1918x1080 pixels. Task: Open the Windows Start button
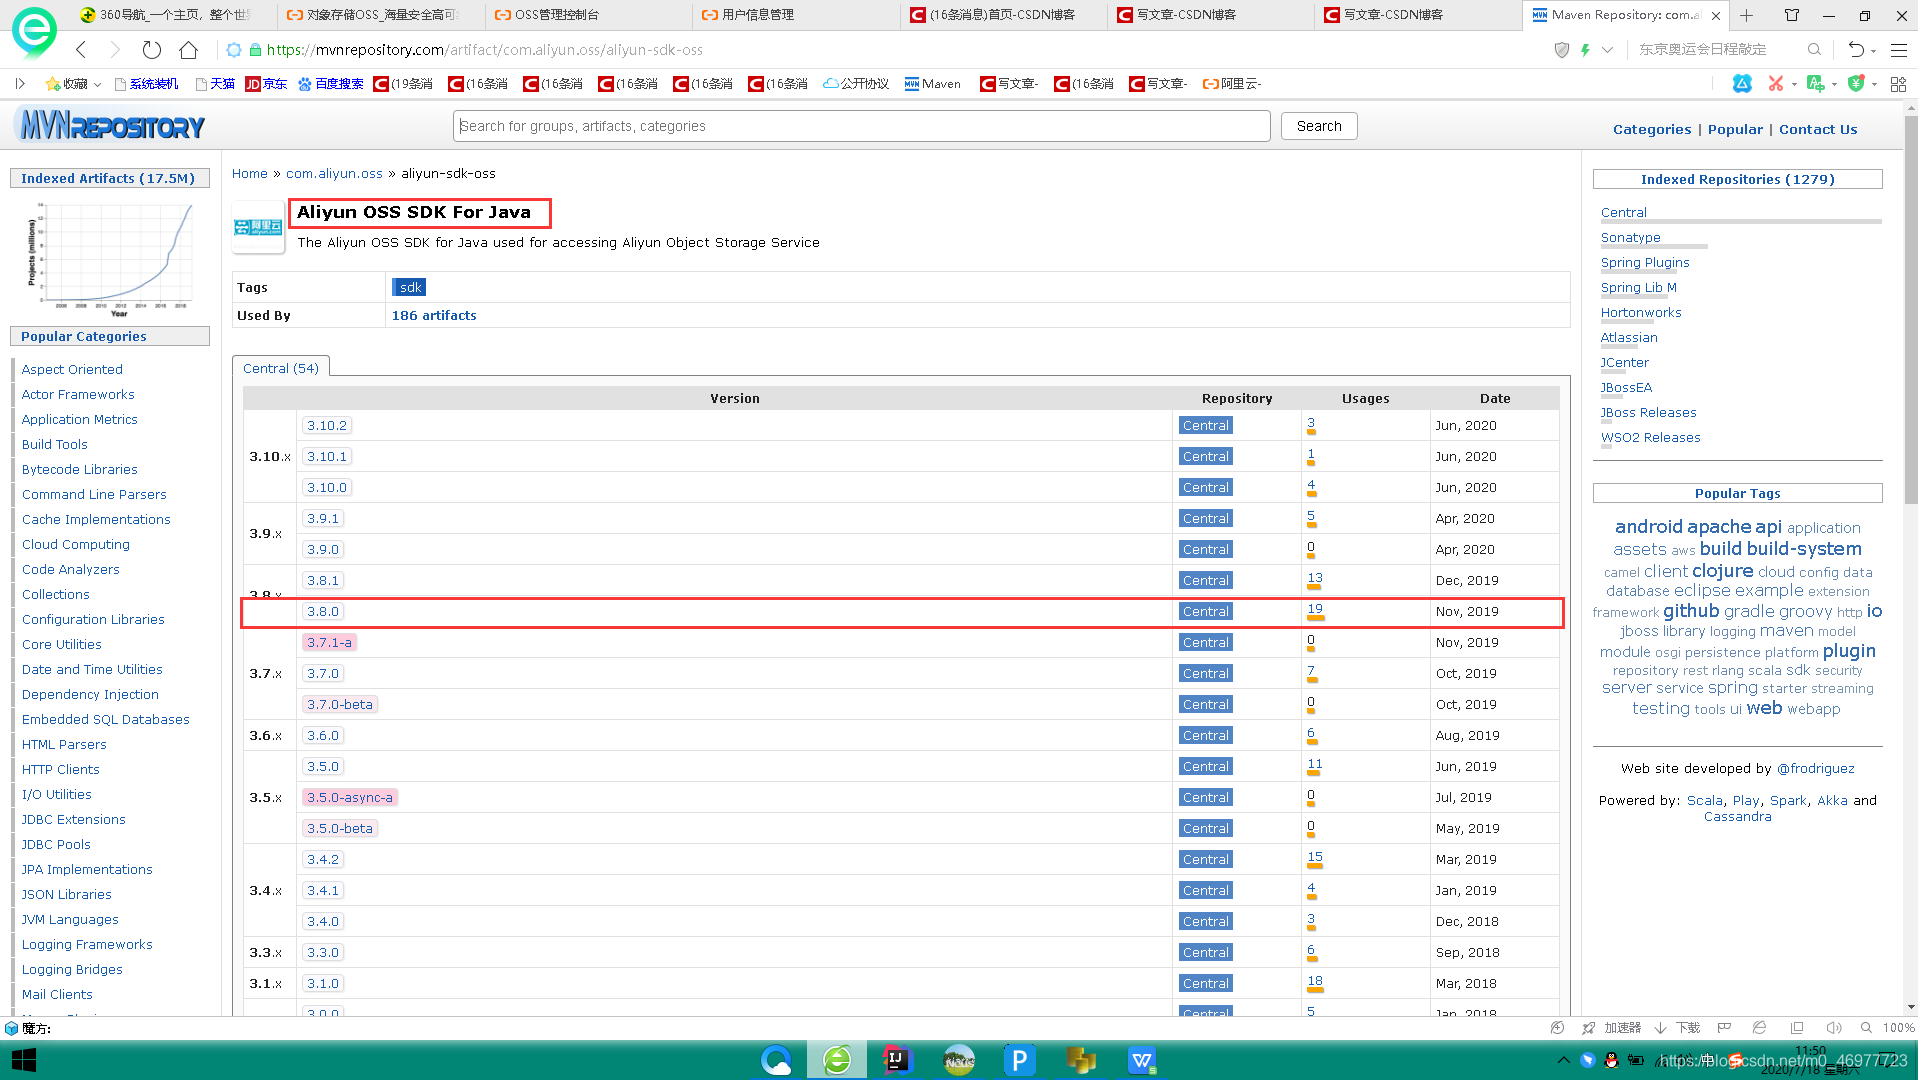pyautogui.click(x=24, y=1060)
